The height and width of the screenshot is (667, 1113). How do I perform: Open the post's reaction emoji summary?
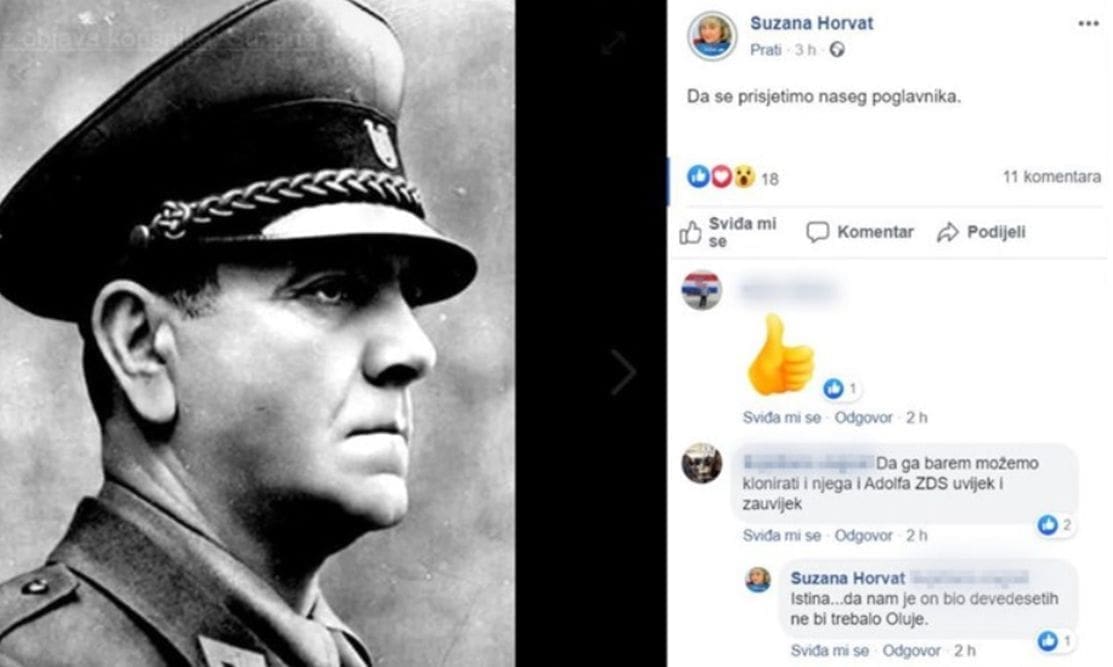point(720,177)
